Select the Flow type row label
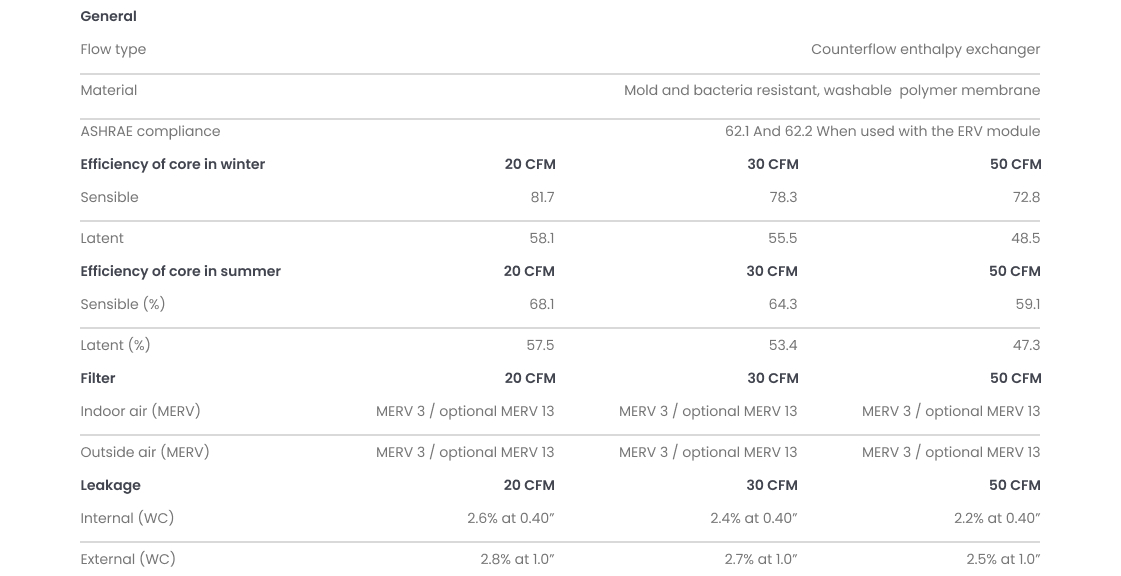This screenshot has height=576, width=1121. click(113, 49)
